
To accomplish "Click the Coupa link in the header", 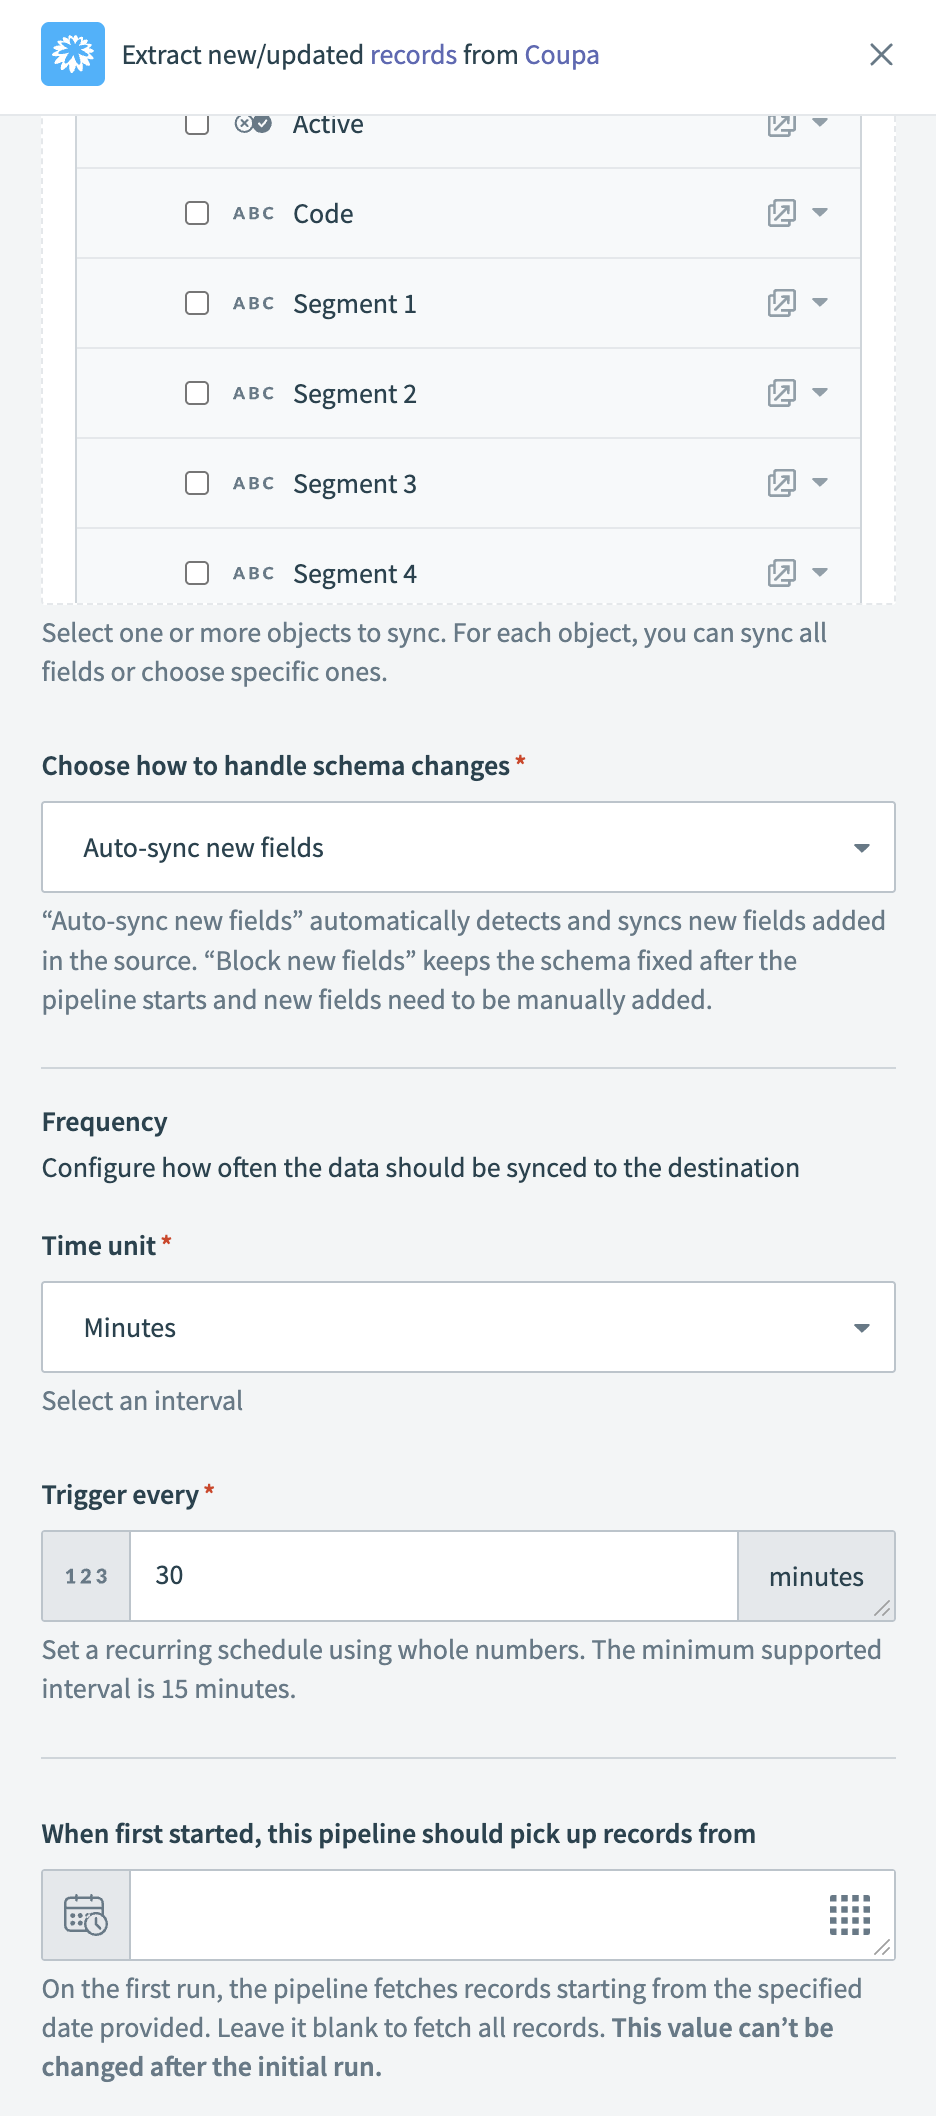I will point(560,55).
